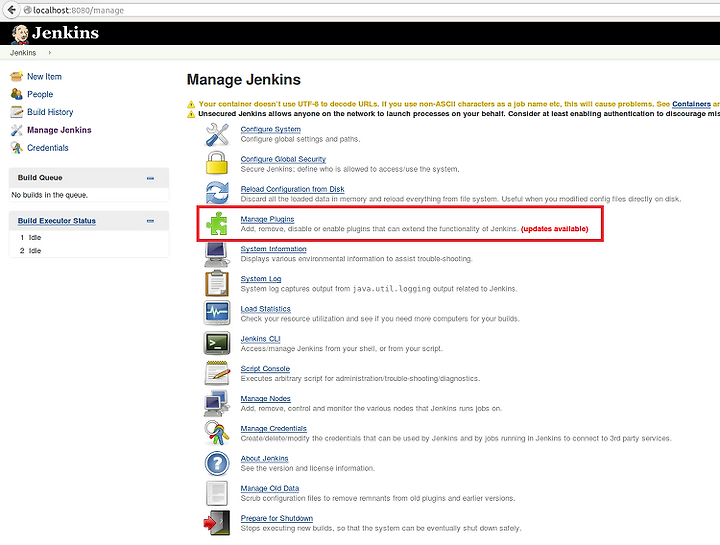Open the Configure Global Security link
The height and width of the screenshot is (545, 720).
click(283, 159)
